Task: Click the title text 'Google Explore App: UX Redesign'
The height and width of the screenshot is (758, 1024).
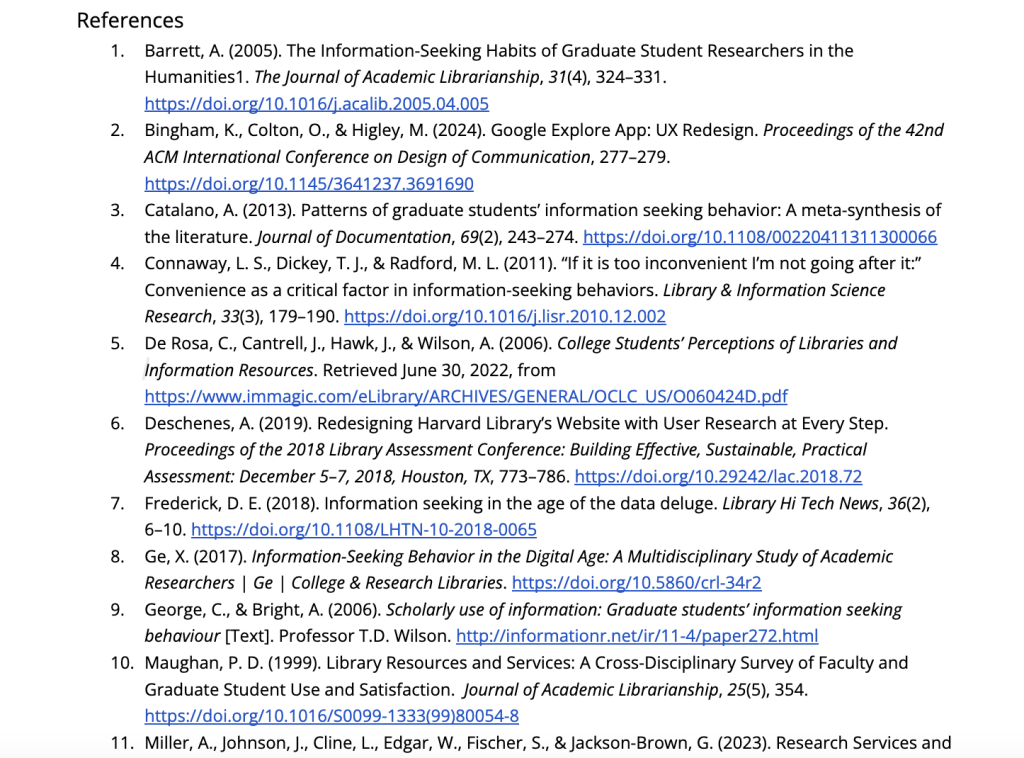Action: coord(622,131)
